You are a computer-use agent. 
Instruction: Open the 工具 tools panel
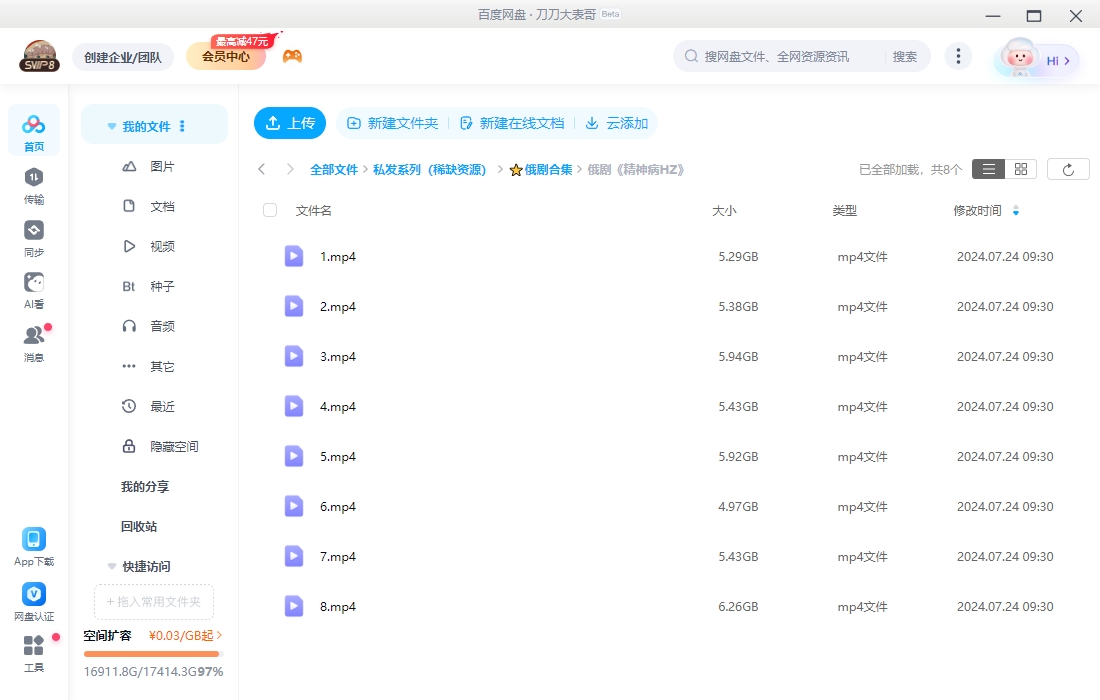(33, 655)
